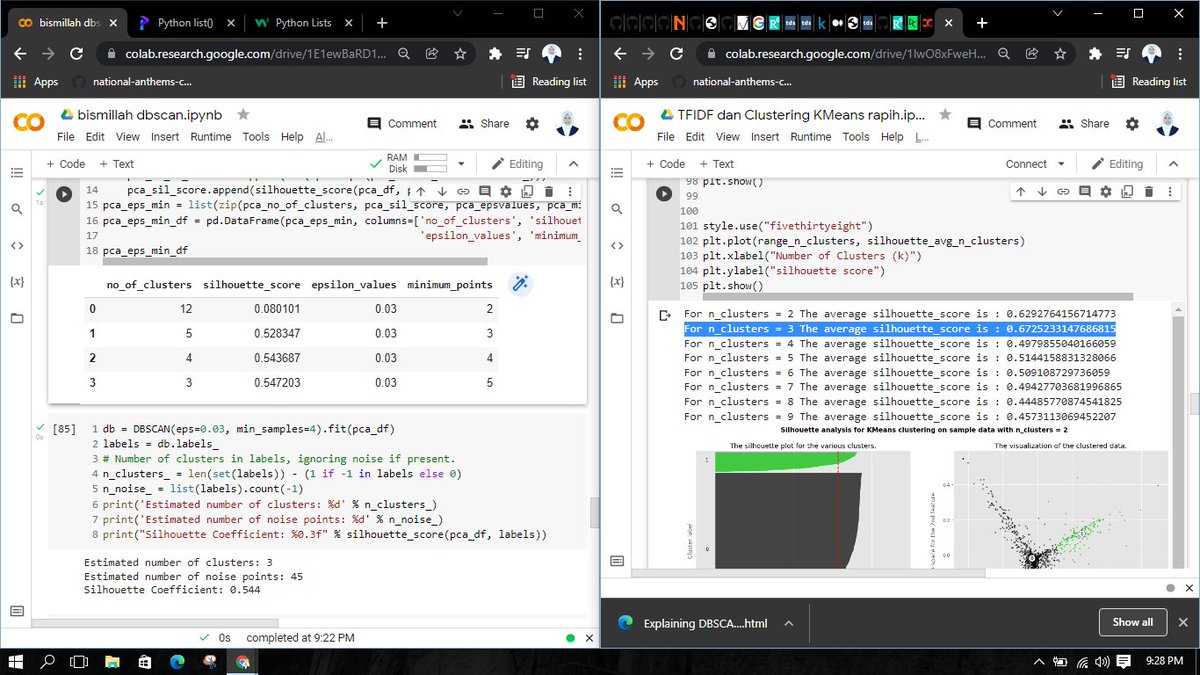Open the Connect dropdown in the right notebook

(x=1032, y=163)
